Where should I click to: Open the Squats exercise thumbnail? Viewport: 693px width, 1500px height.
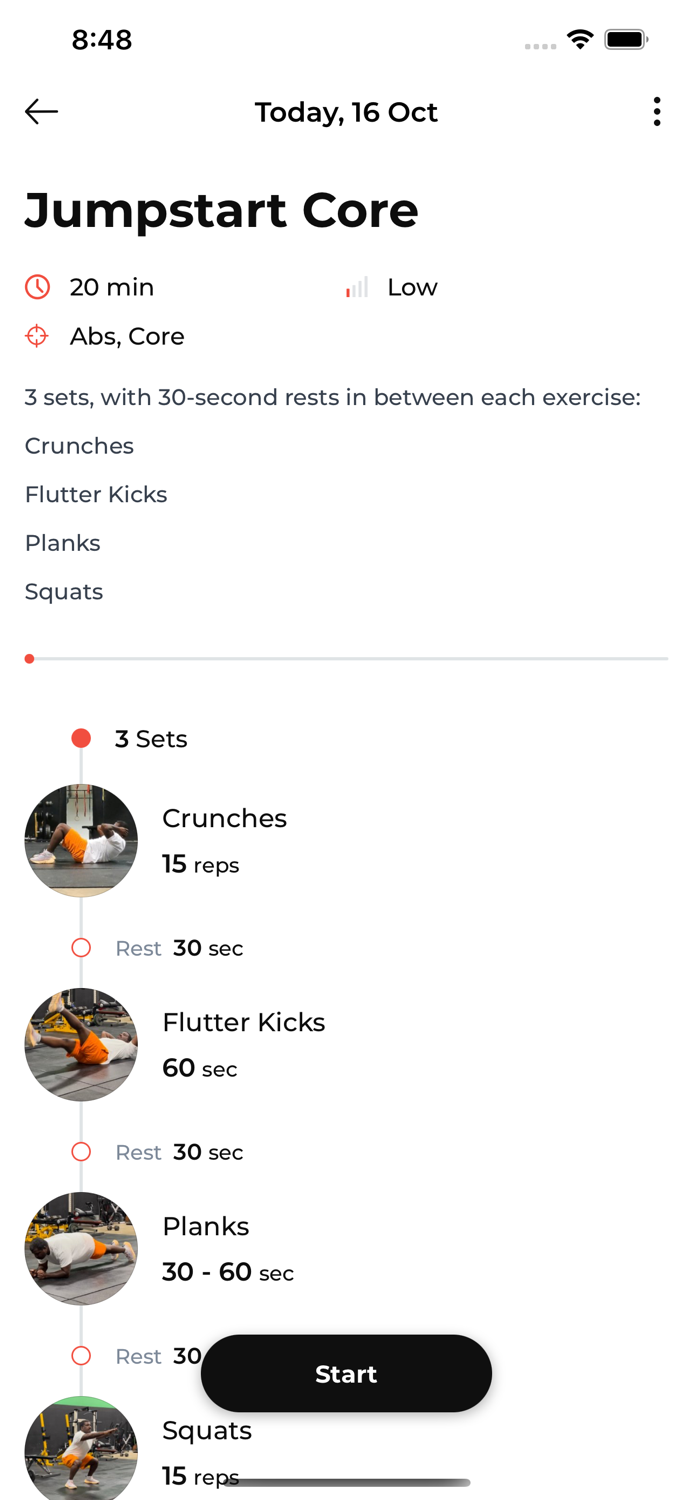coord(81,1448)
